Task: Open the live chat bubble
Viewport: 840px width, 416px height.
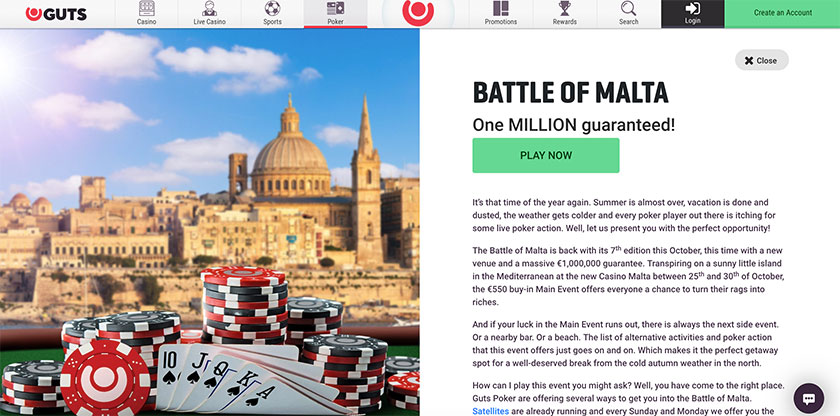Action: point(808,398)
